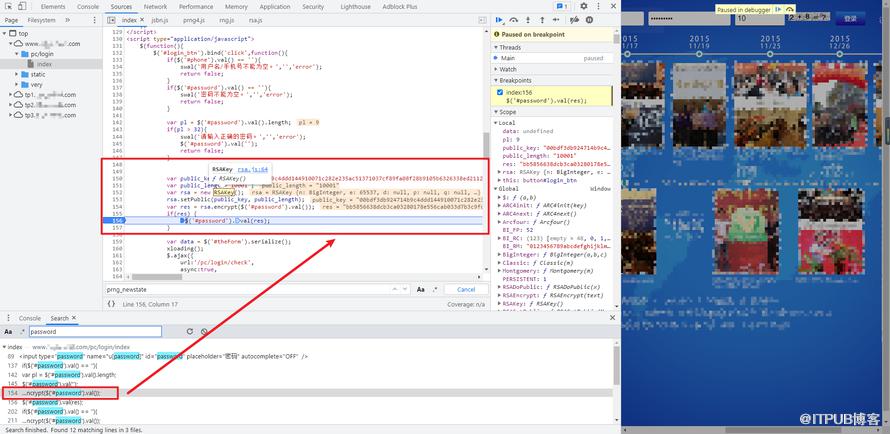Click the Step debugger icon
The height and width of the screenshot is (434, 890).
coord(556,20)
